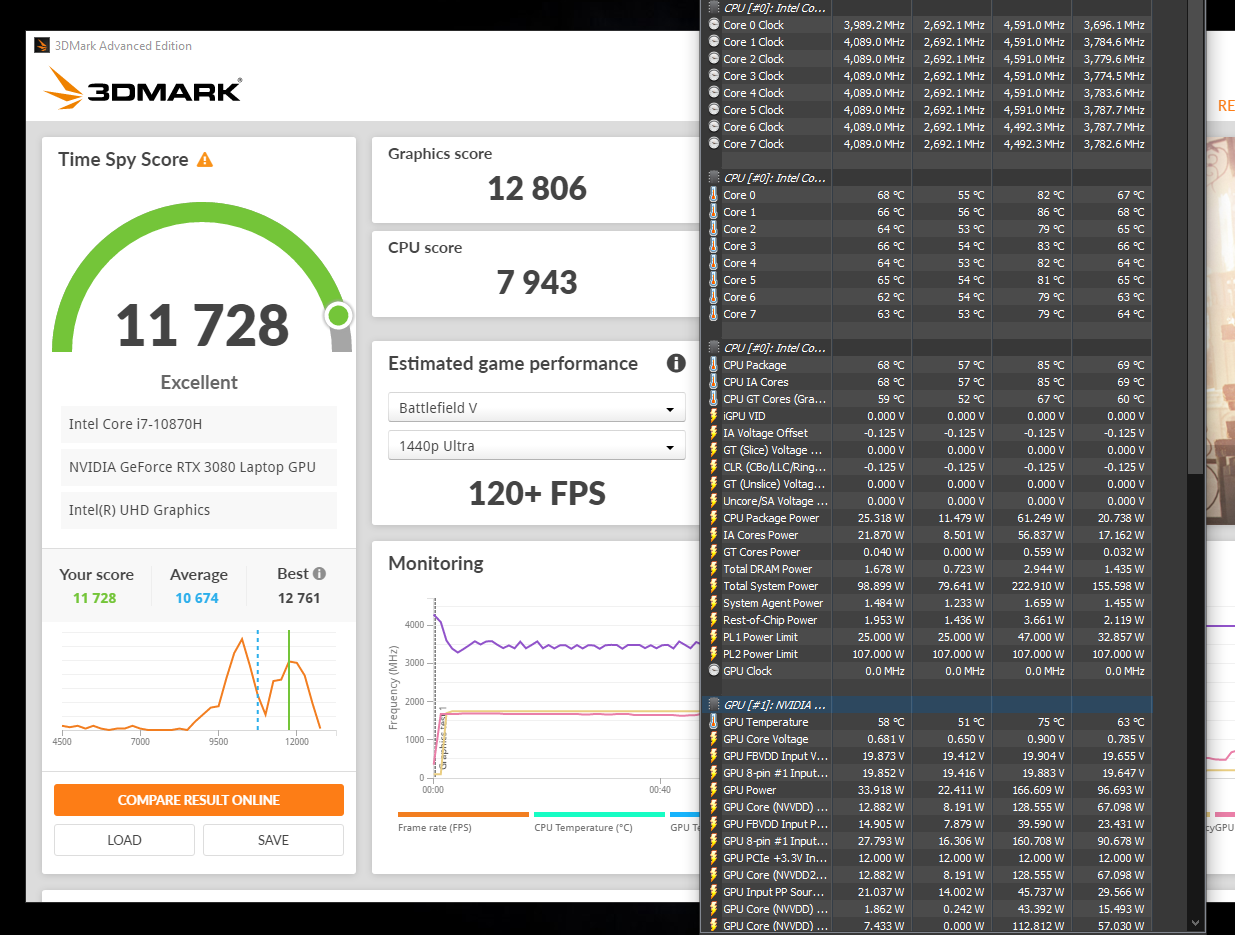Click the SAVE button
The image size is (1235, 935).
pyautogui.click(x=273, y=840)
